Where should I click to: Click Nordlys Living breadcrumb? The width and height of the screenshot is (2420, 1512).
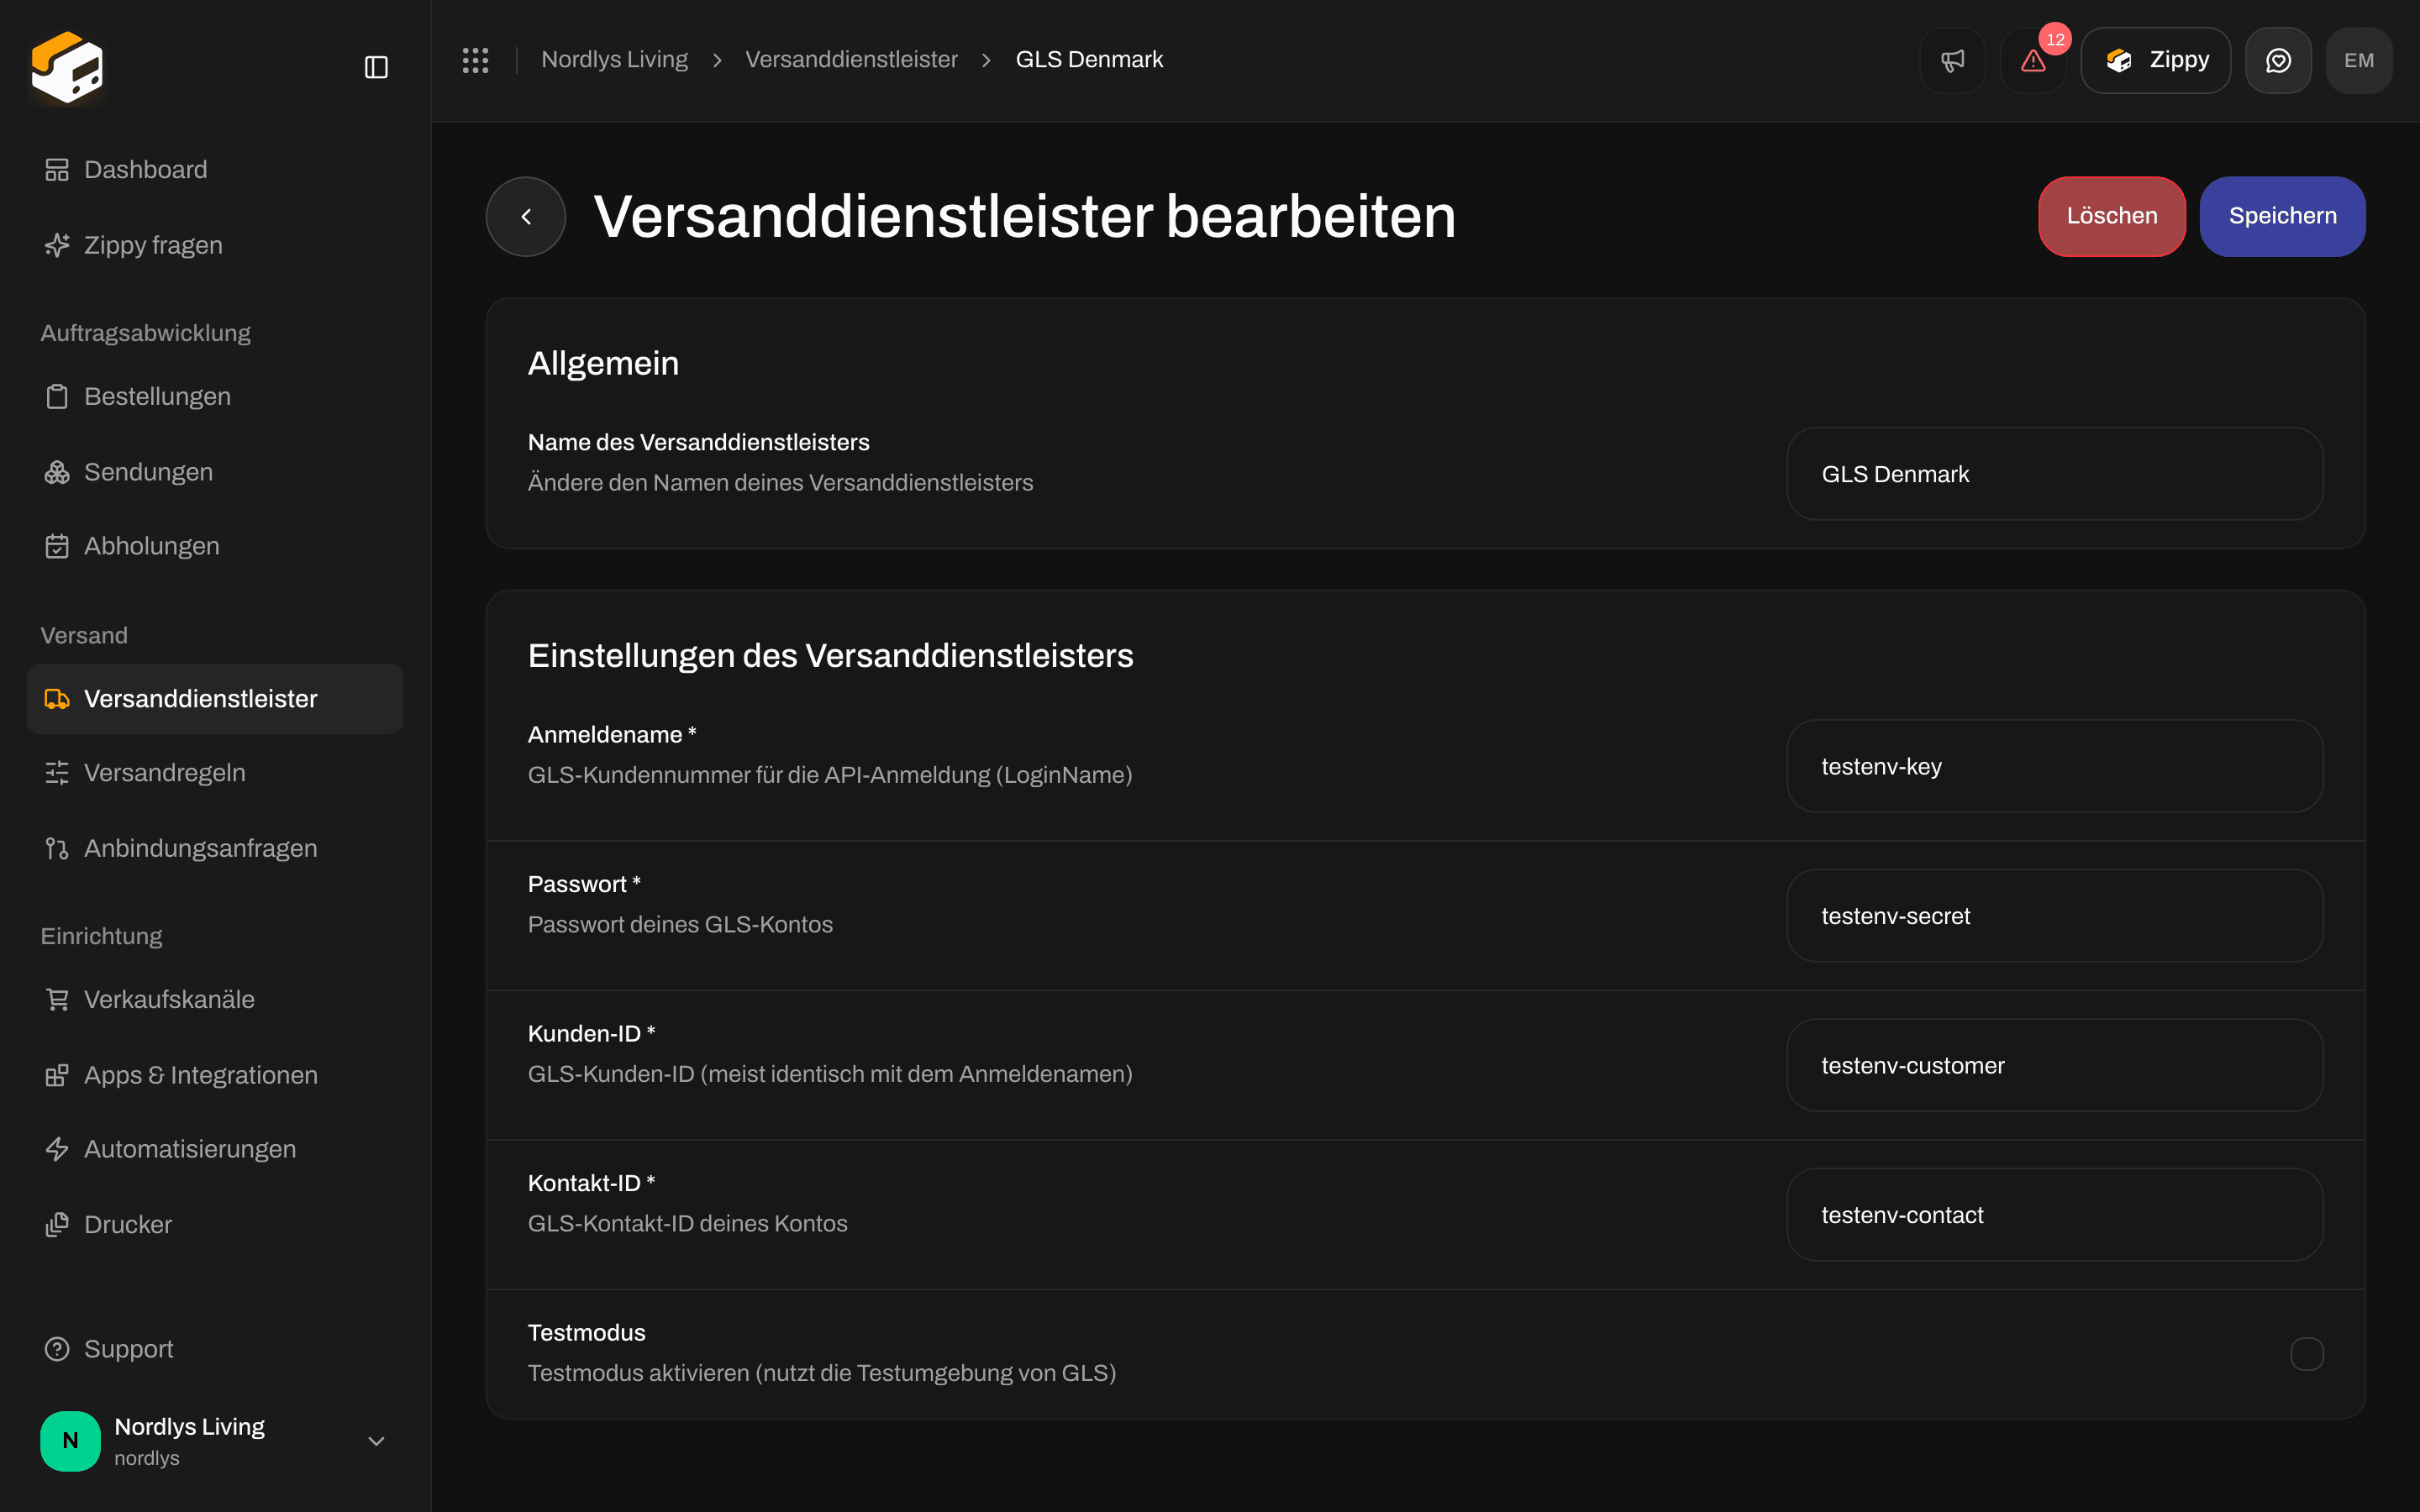[614, 60]
